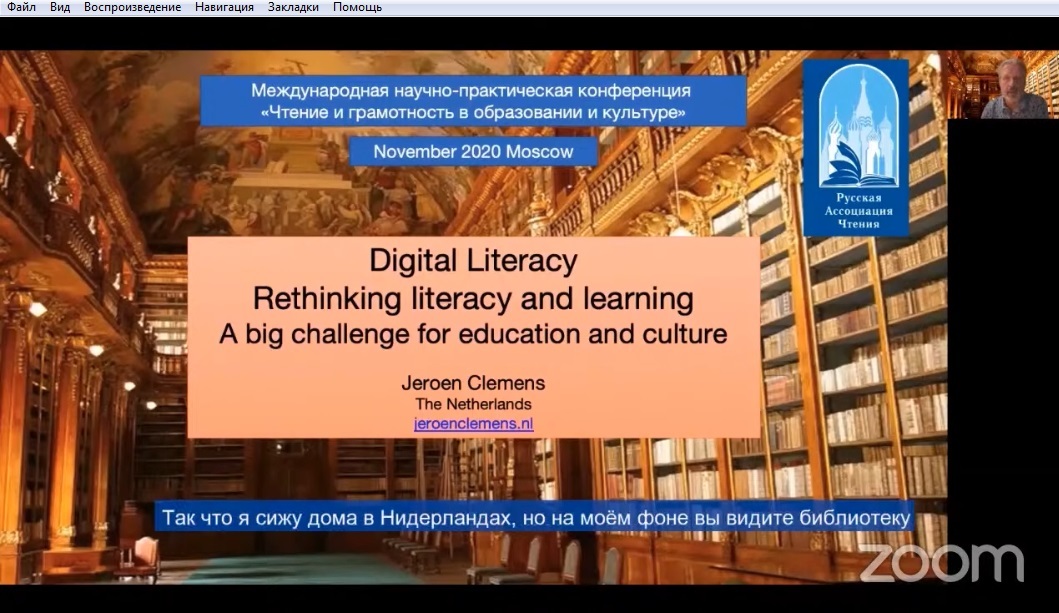Open the Воспроизведение menu
This screenshot has width=1059, height=613.
(132, 7)
